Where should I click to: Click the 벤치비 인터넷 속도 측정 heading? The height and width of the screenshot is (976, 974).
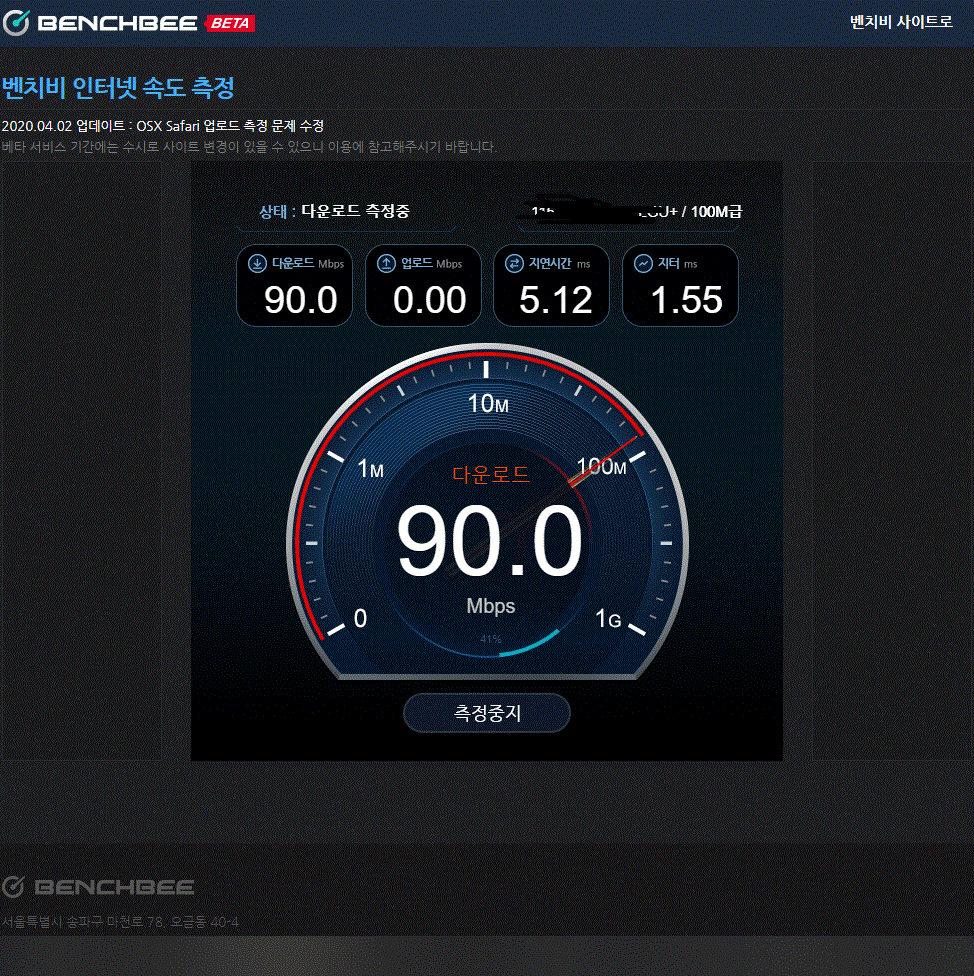point(118,88)
